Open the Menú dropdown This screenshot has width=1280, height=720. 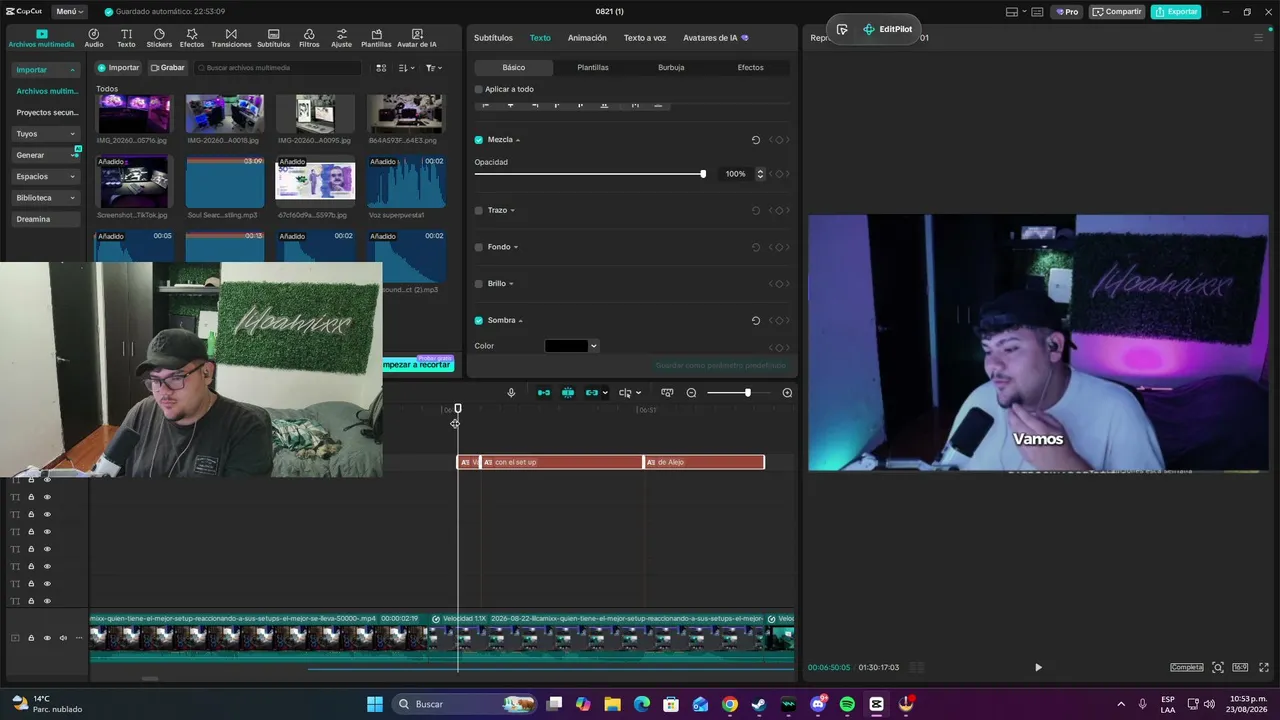(x=70, y=12)
